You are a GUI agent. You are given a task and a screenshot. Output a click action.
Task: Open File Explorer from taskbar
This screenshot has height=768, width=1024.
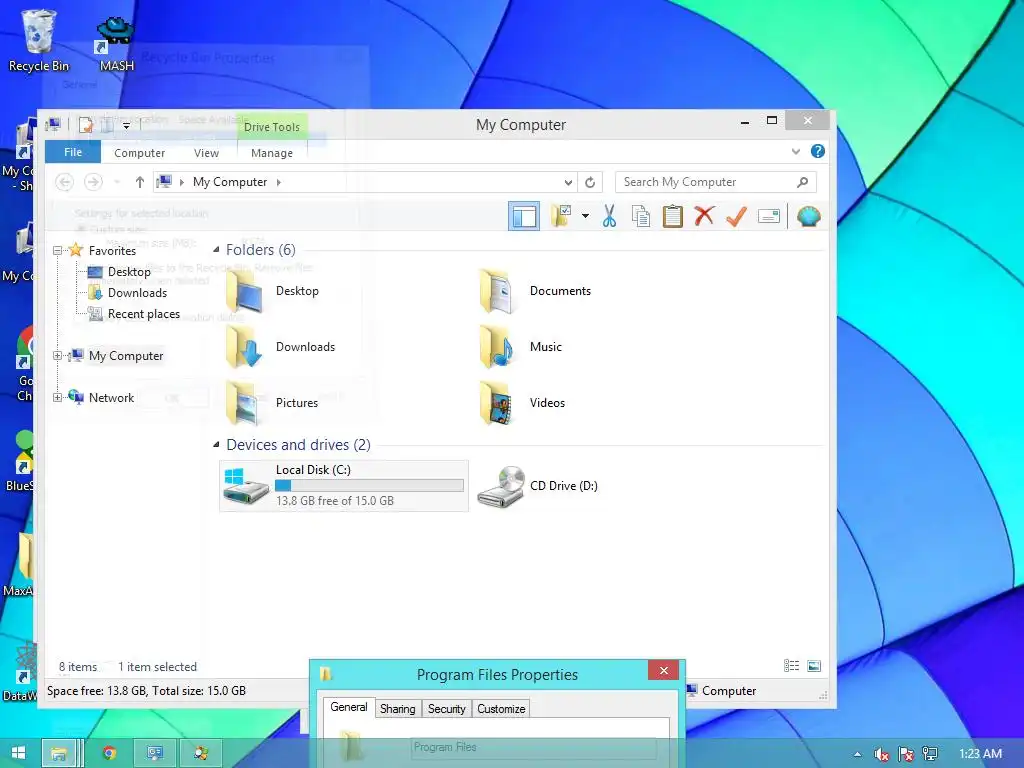point(59,754)
